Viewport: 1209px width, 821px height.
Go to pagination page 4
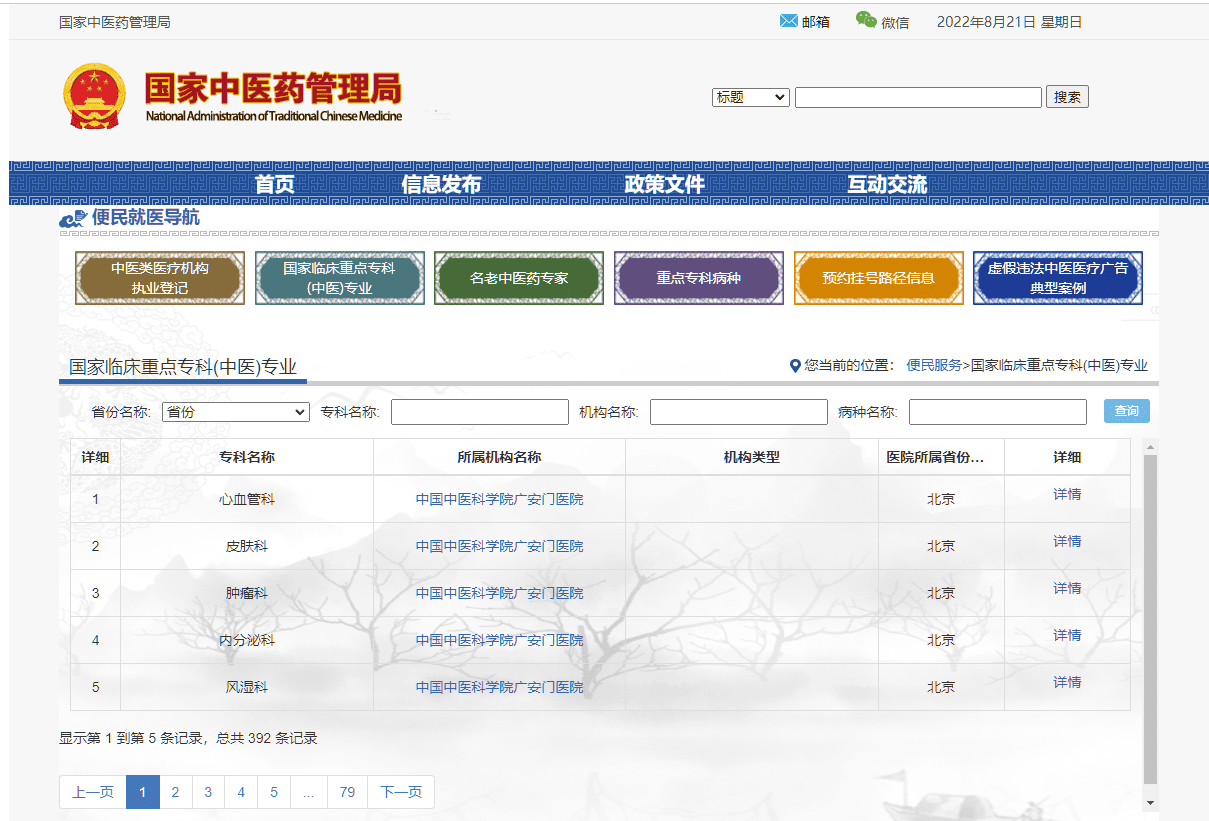point(241,792)
